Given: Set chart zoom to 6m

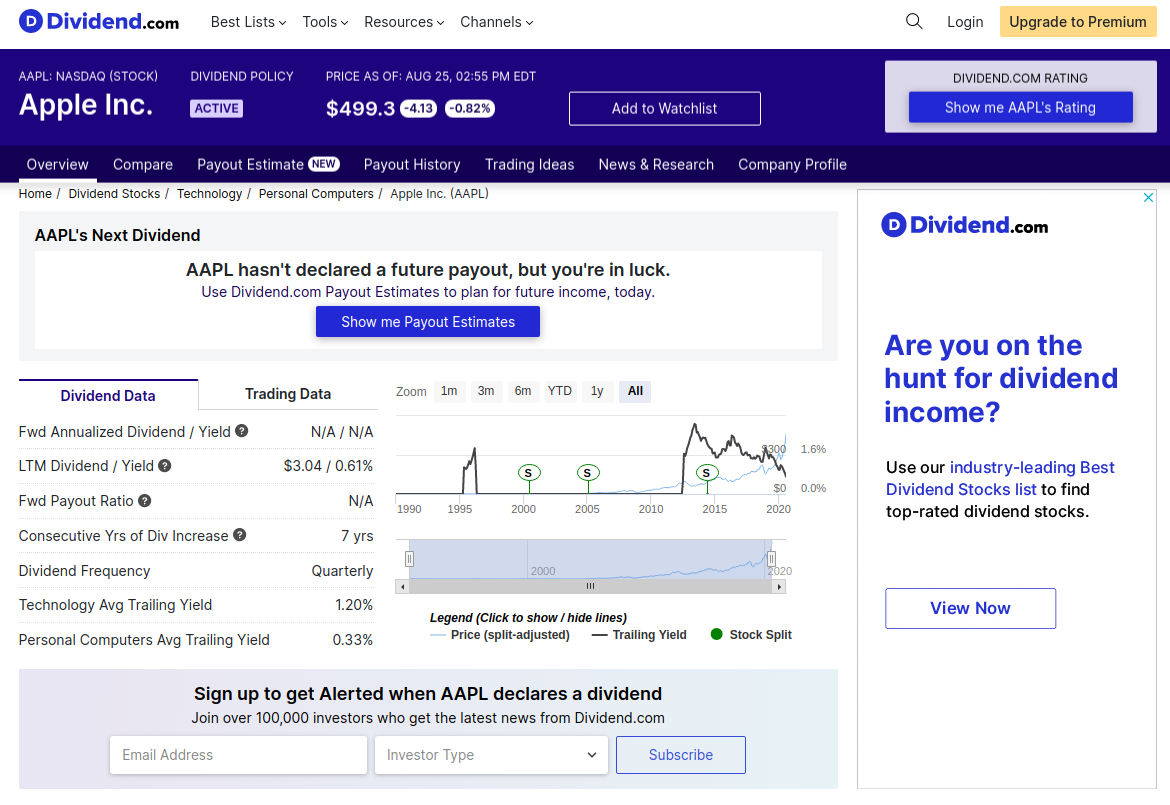Looking at the screenshot, I should pyautogui.click(x=523, y=391).
